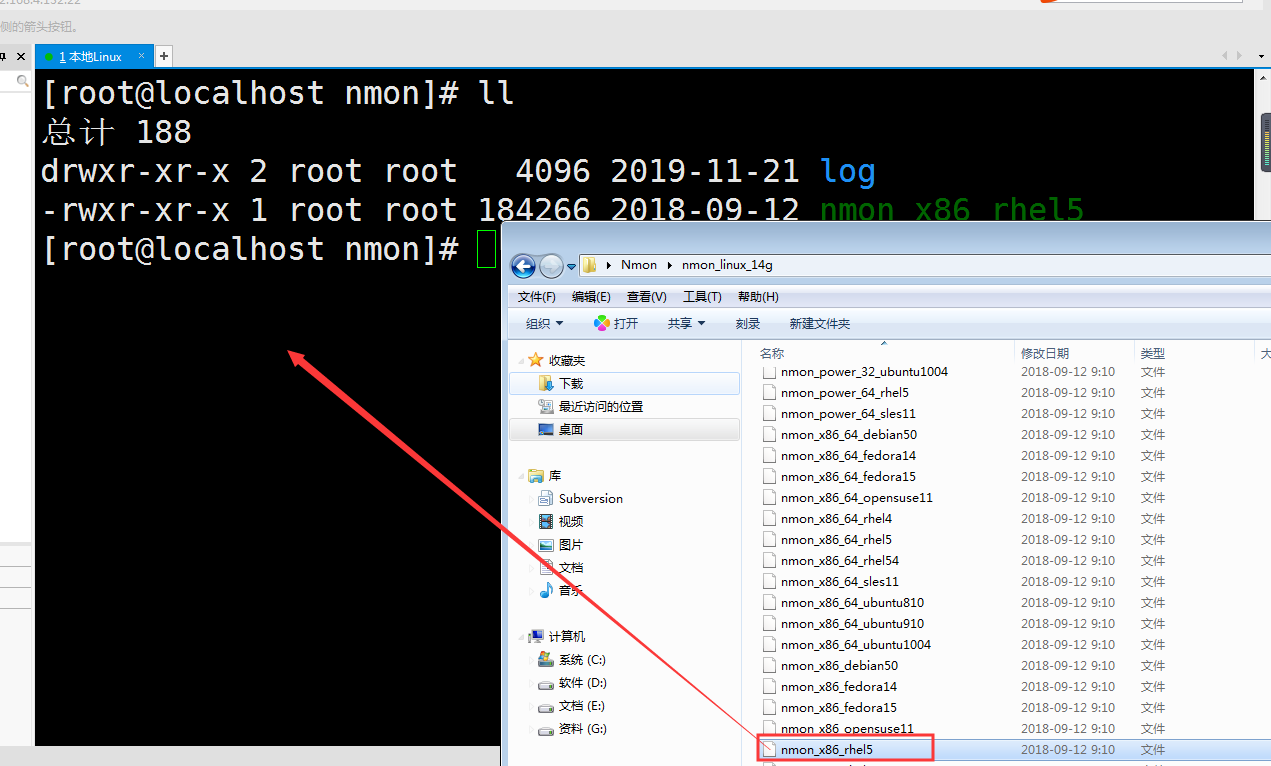Click the 系统 (C:) drive icon
Image resolution: width=1271 pixels, height=766 pixels.
(545, 659)
